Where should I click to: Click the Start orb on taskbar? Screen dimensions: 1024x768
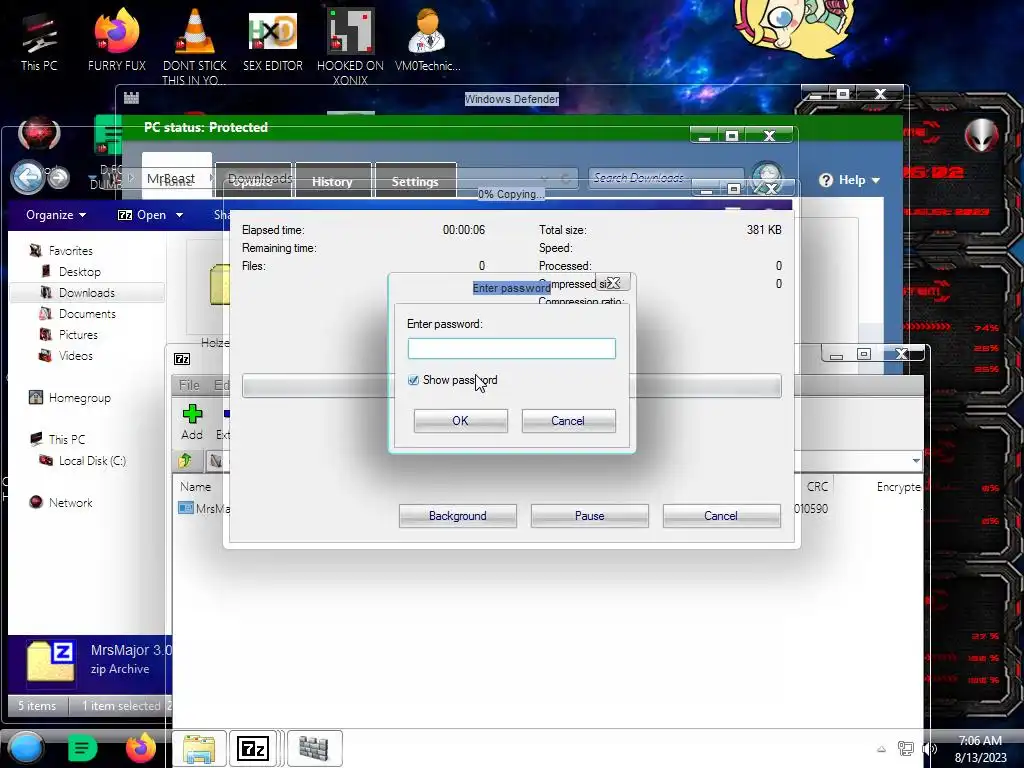(x=25, y=748)
